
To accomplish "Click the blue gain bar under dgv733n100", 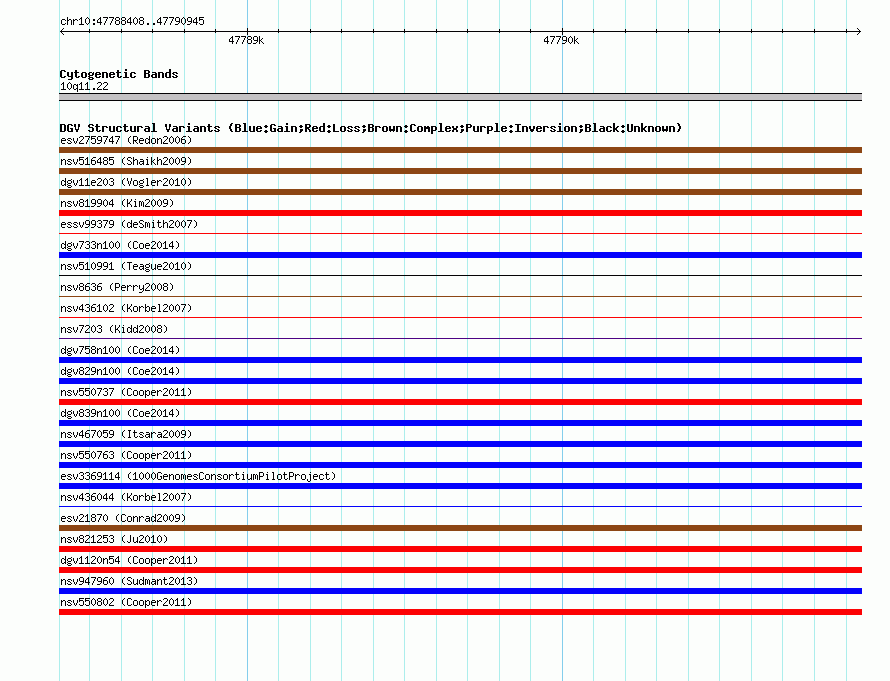I will pyautogui.click(x=460, y=255).
